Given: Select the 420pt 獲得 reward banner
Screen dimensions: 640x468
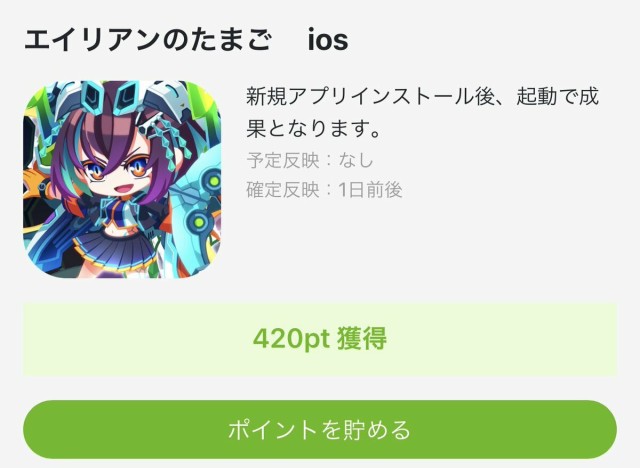Looking at the screenshot, I should pos(320,339).
